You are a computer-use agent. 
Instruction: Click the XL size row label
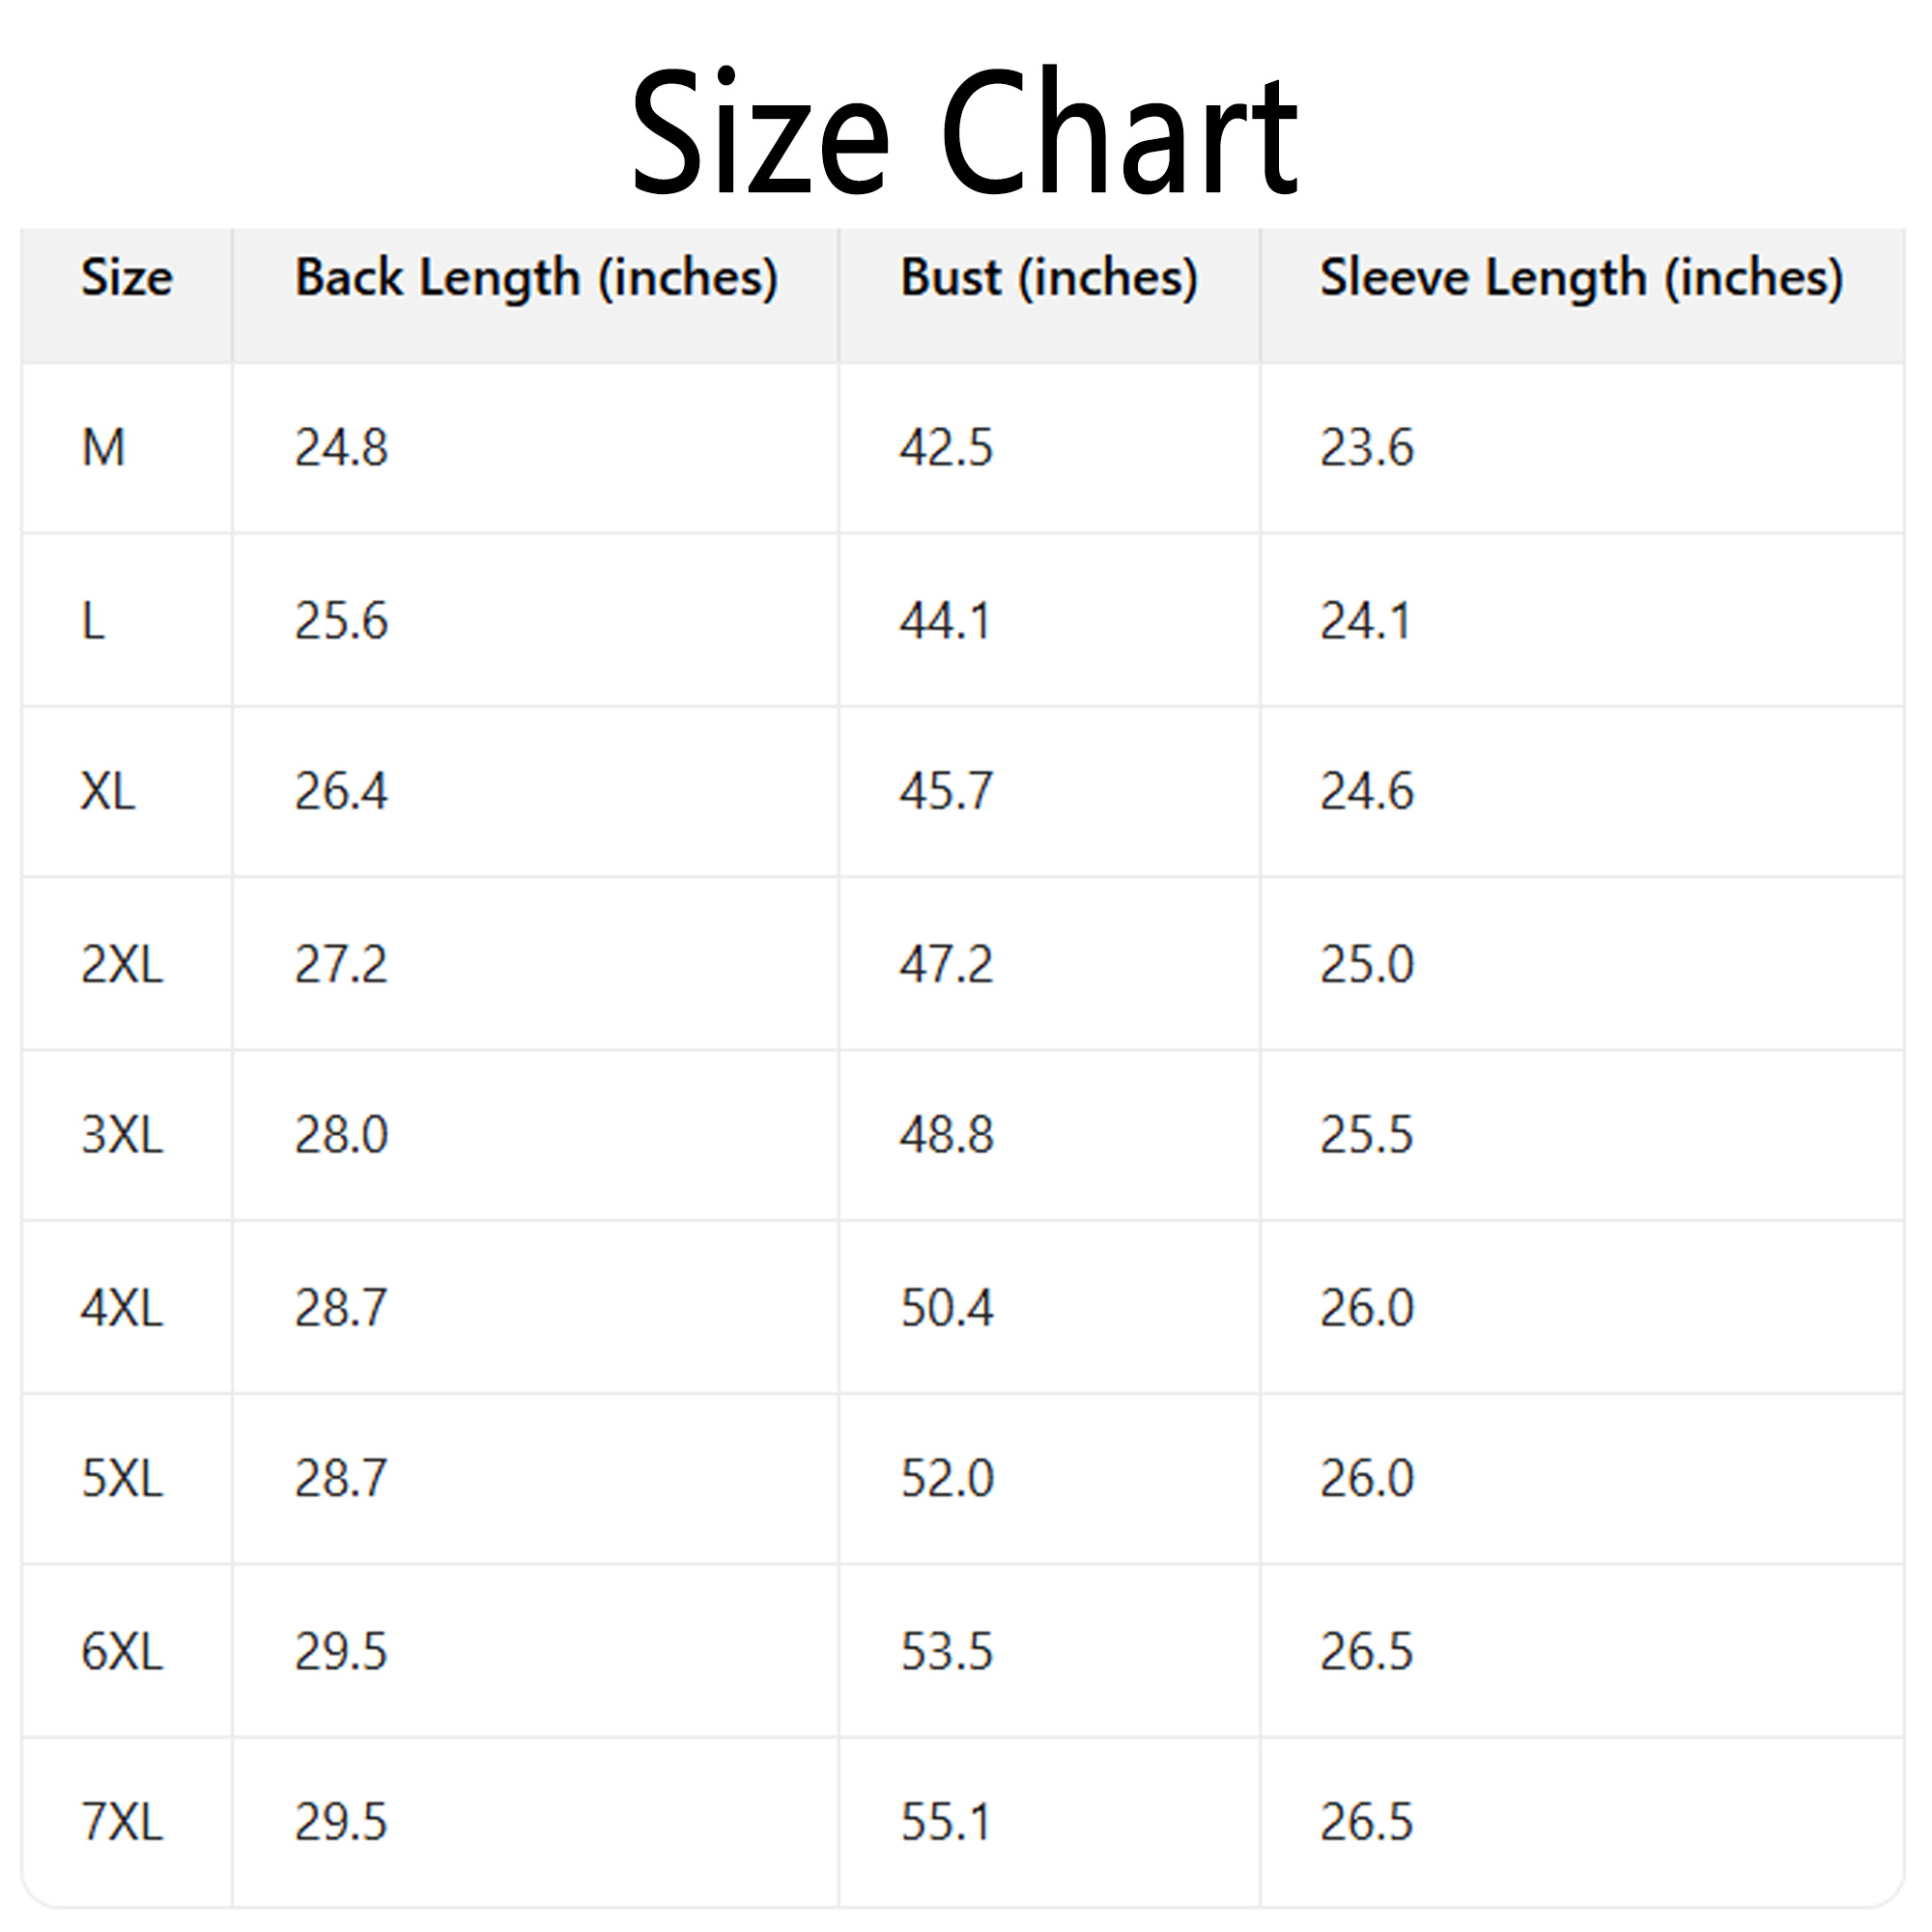coord(108,792)
